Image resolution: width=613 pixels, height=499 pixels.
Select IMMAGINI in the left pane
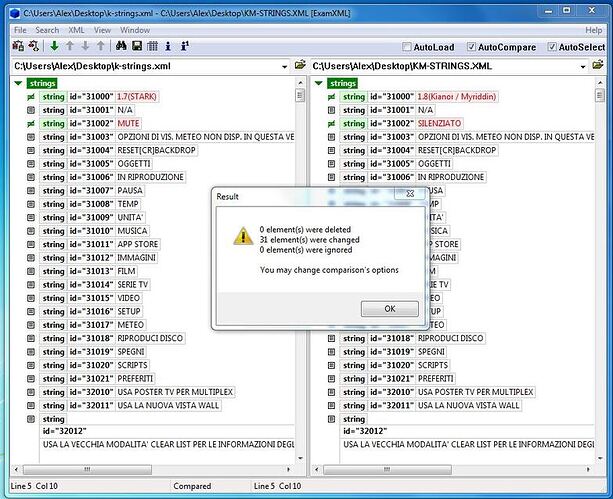[x=136, y=258]
